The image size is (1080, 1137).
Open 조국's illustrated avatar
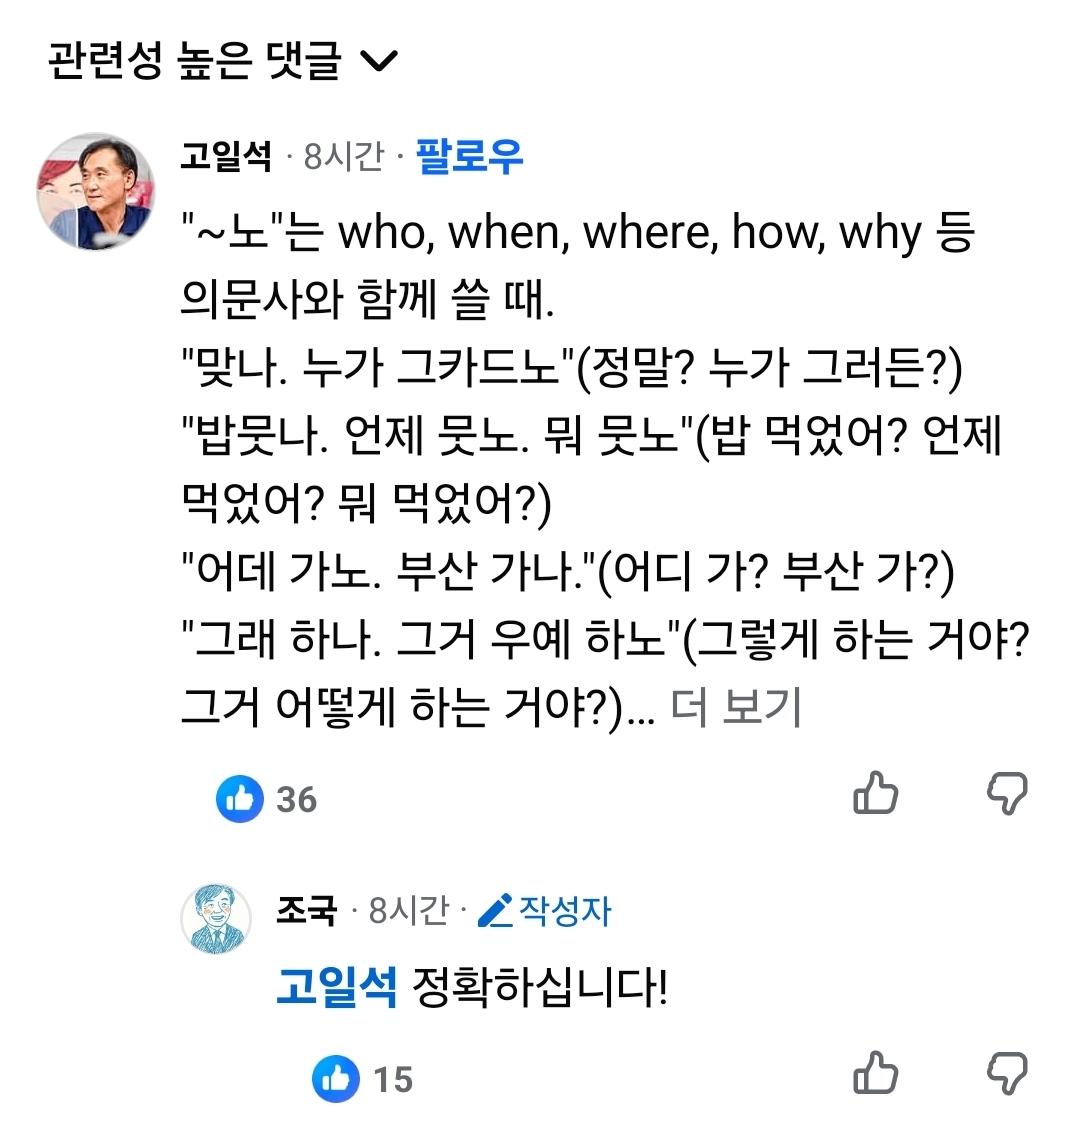[x=215, y=918]
